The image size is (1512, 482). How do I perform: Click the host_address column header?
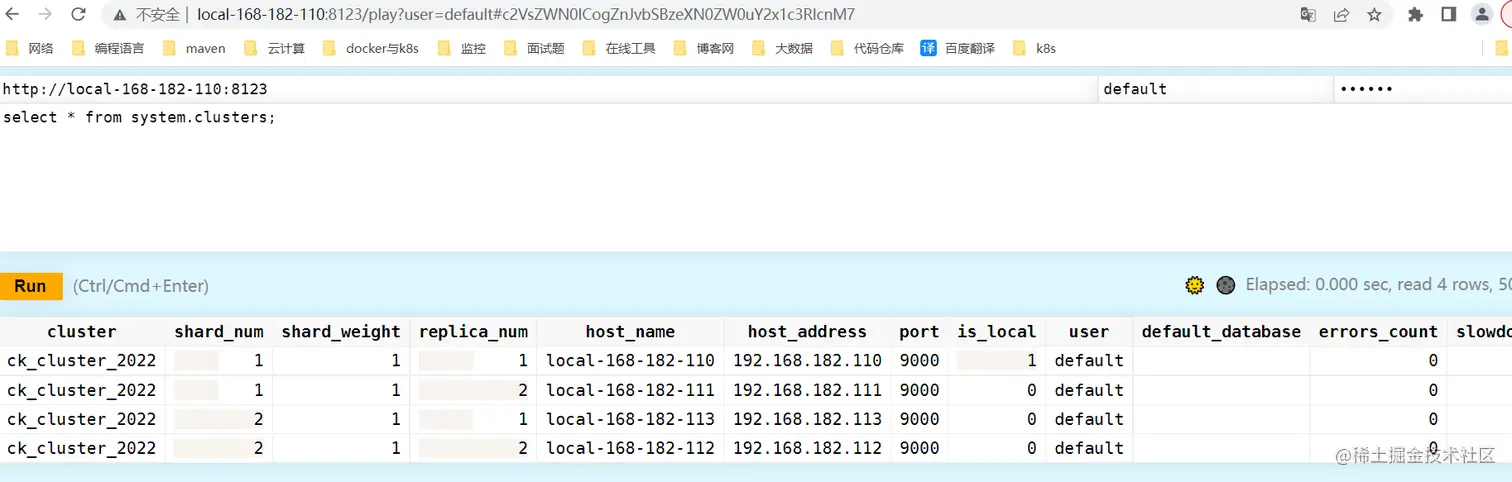pos(807,332)
